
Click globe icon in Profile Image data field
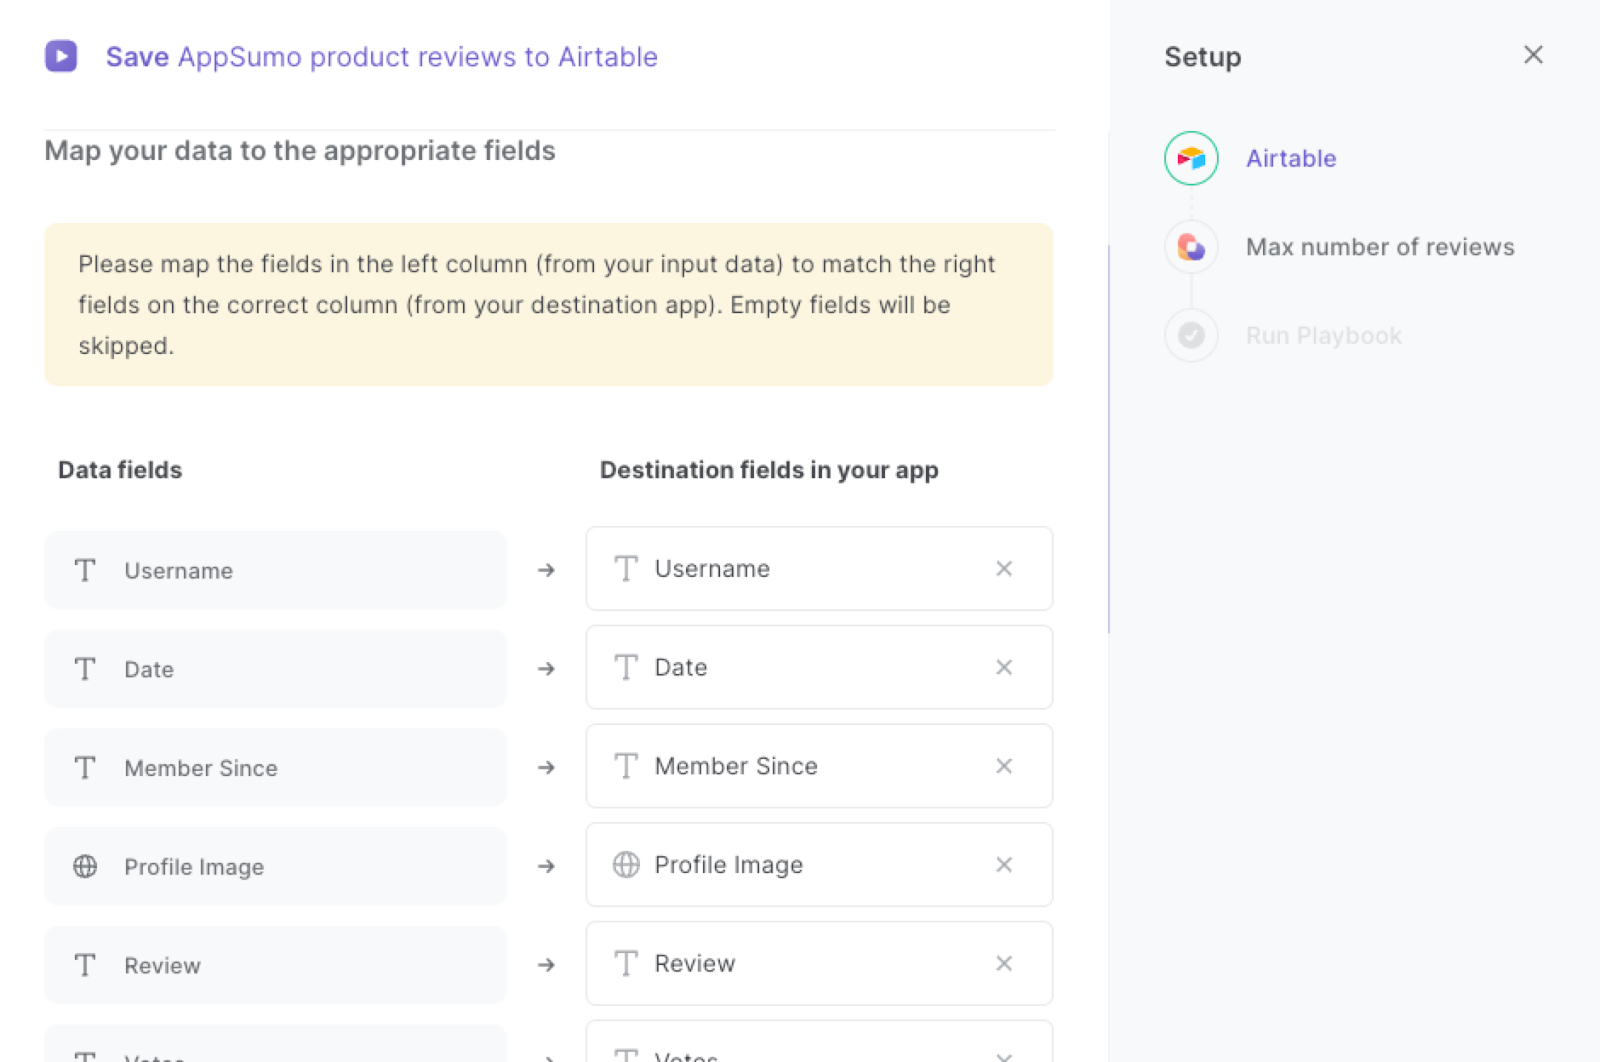[x=85, y=866]
